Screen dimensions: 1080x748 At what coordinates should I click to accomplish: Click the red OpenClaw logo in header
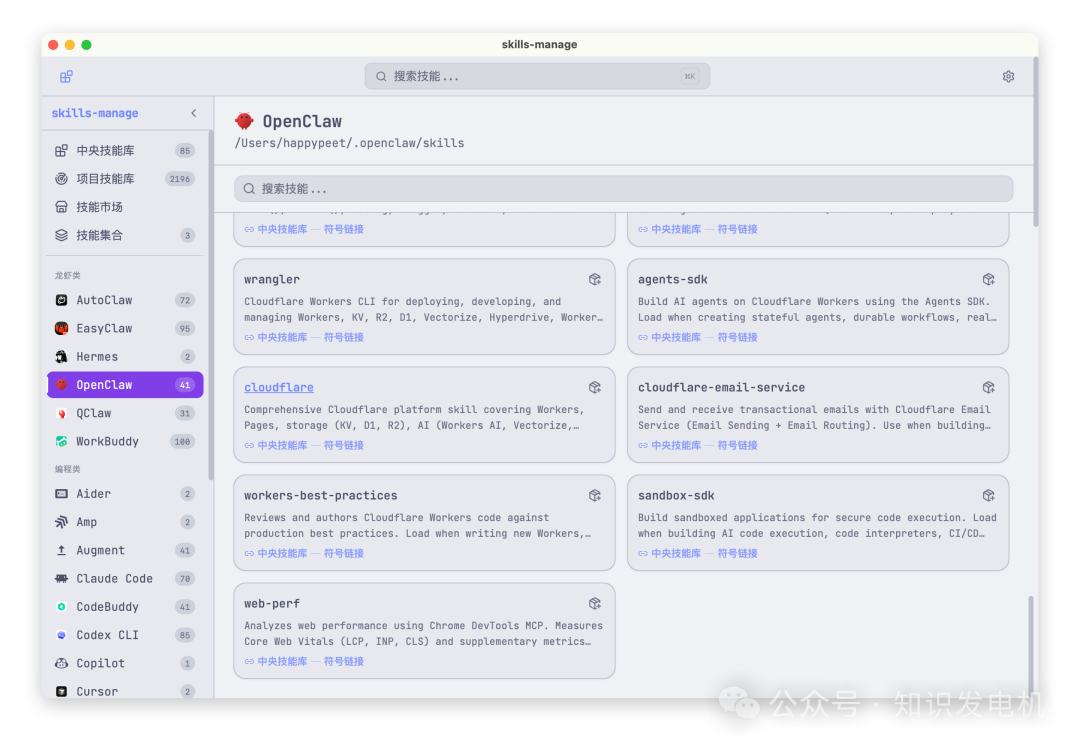point(244,121)
